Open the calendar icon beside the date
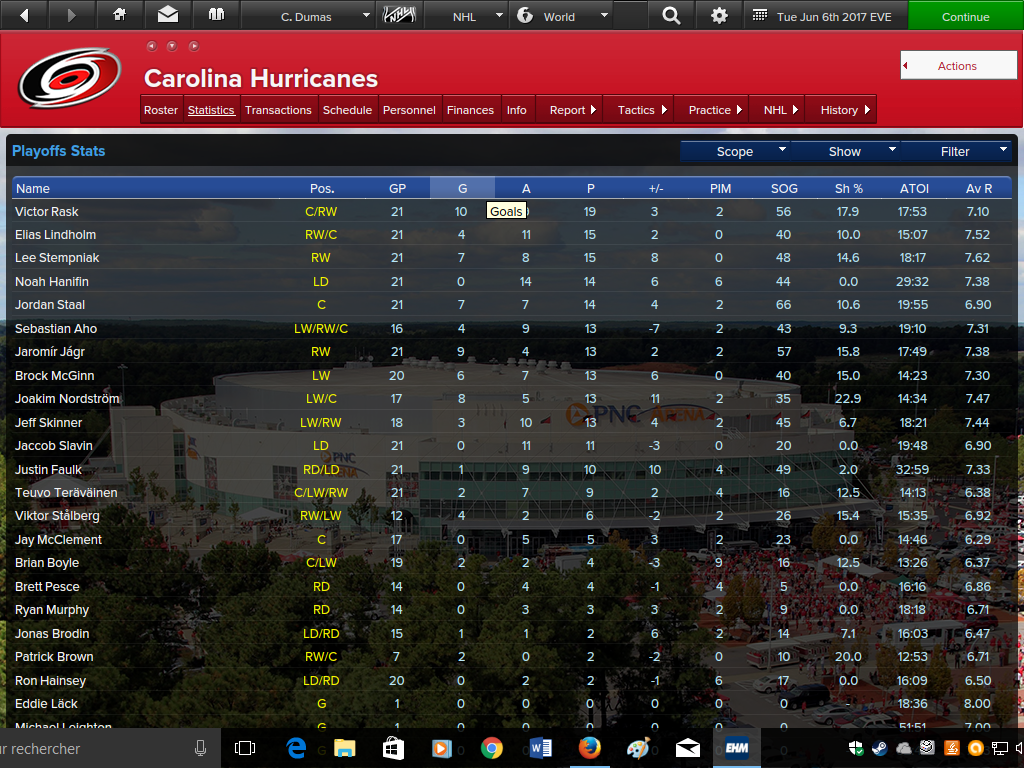1024x768 pixels. 760,15
